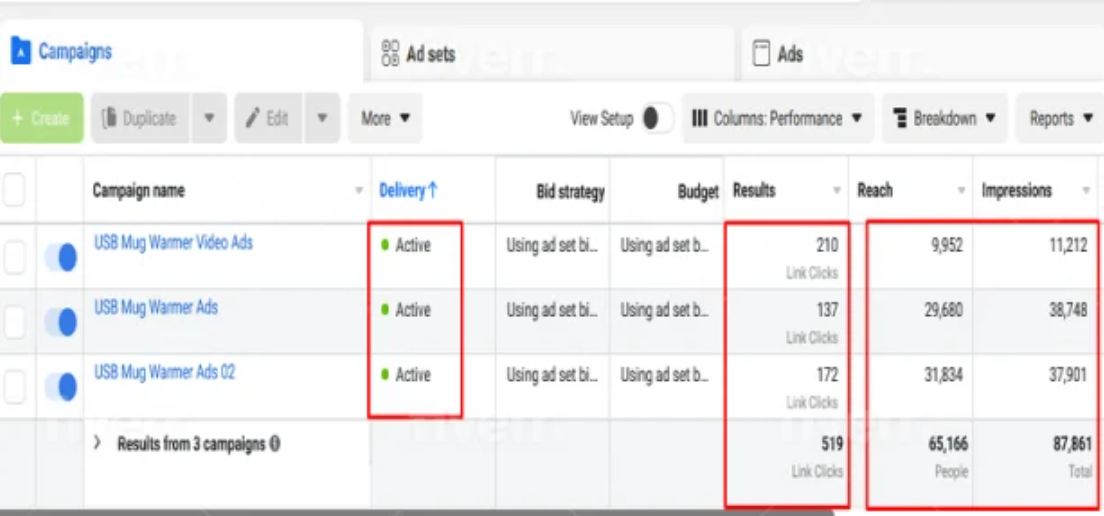Open the Breakdown dropdown

pyautogui.click(x=944, y=118)
